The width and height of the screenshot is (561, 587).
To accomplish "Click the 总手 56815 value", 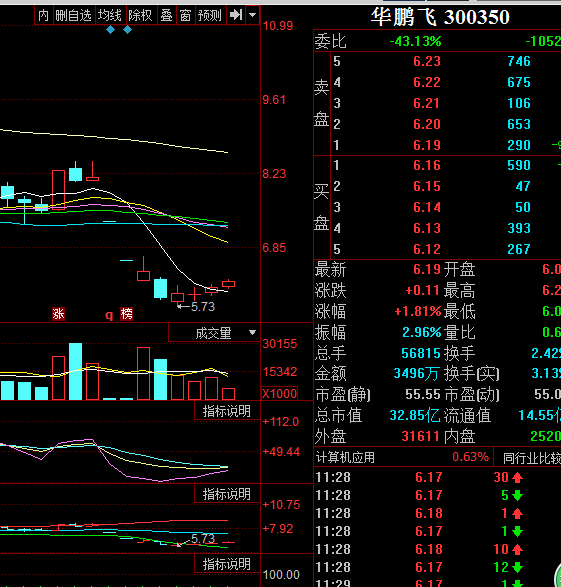I will point(421,353).
